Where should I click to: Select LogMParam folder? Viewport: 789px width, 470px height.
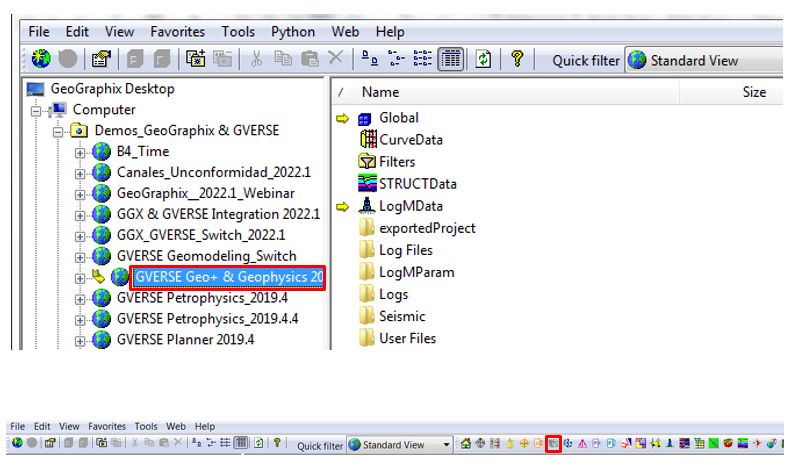(x=417, y=273)
